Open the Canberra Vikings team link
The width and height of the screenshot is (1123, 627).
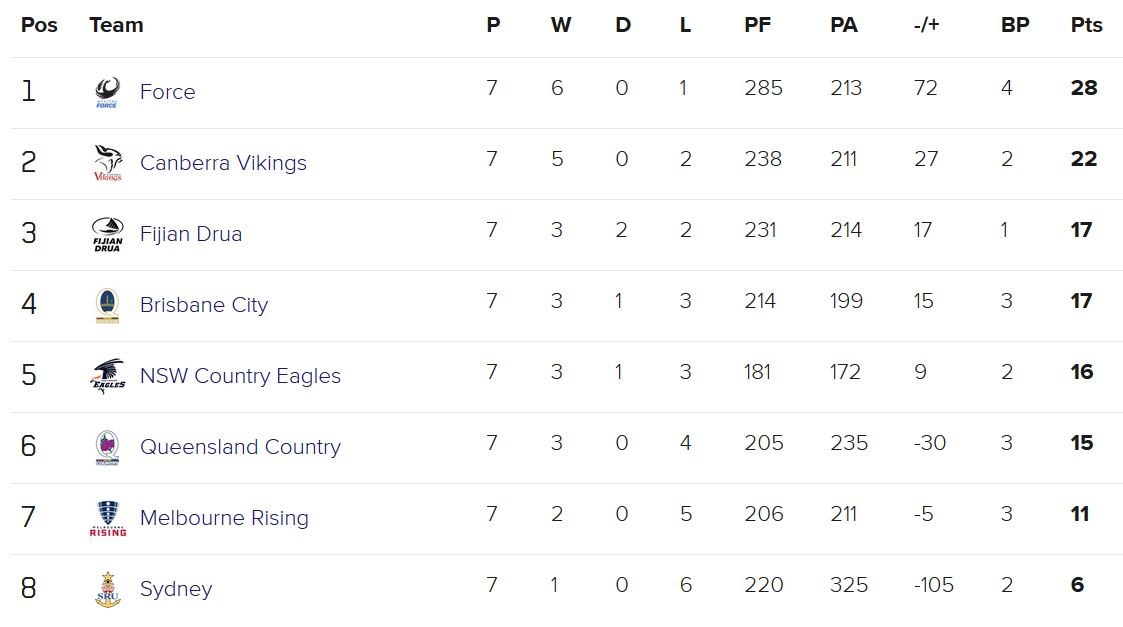click(x=223, y=163)
